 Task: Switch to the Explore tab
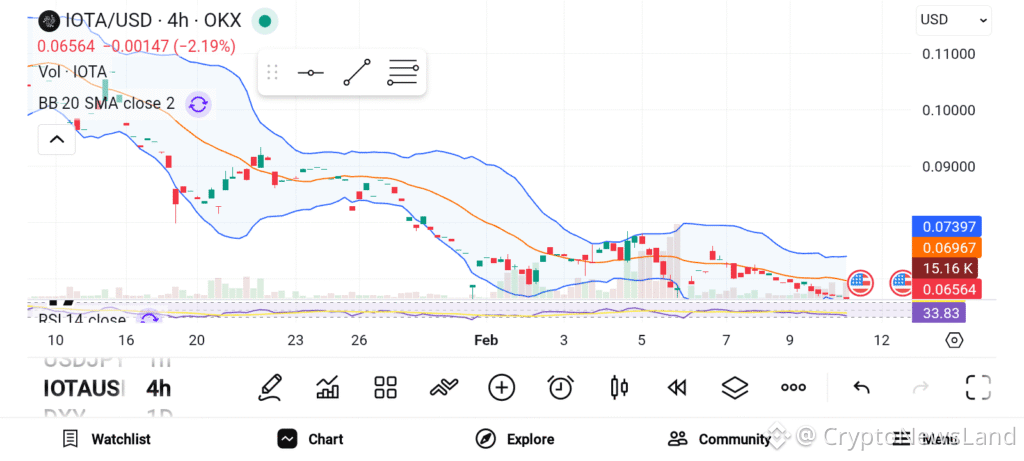[515, 439]
